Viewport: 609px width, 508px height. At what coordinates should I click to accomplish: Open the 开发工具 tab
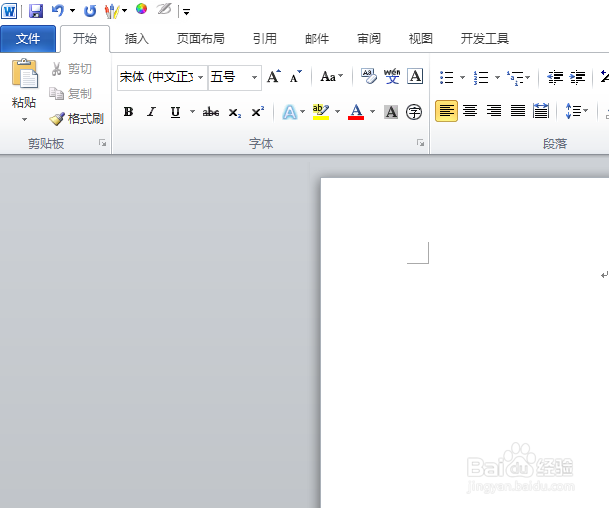tap(485, 38)
